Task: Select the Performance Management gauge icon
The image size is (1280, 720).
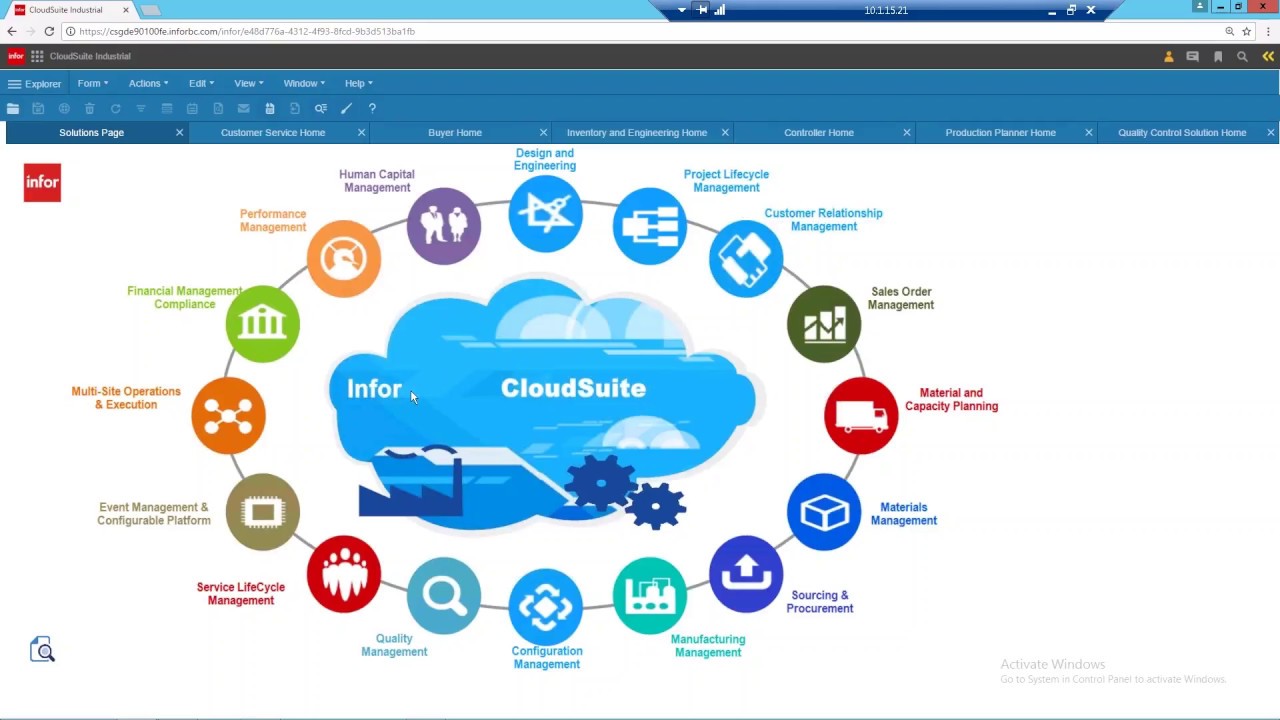Action: pos(344,258)
